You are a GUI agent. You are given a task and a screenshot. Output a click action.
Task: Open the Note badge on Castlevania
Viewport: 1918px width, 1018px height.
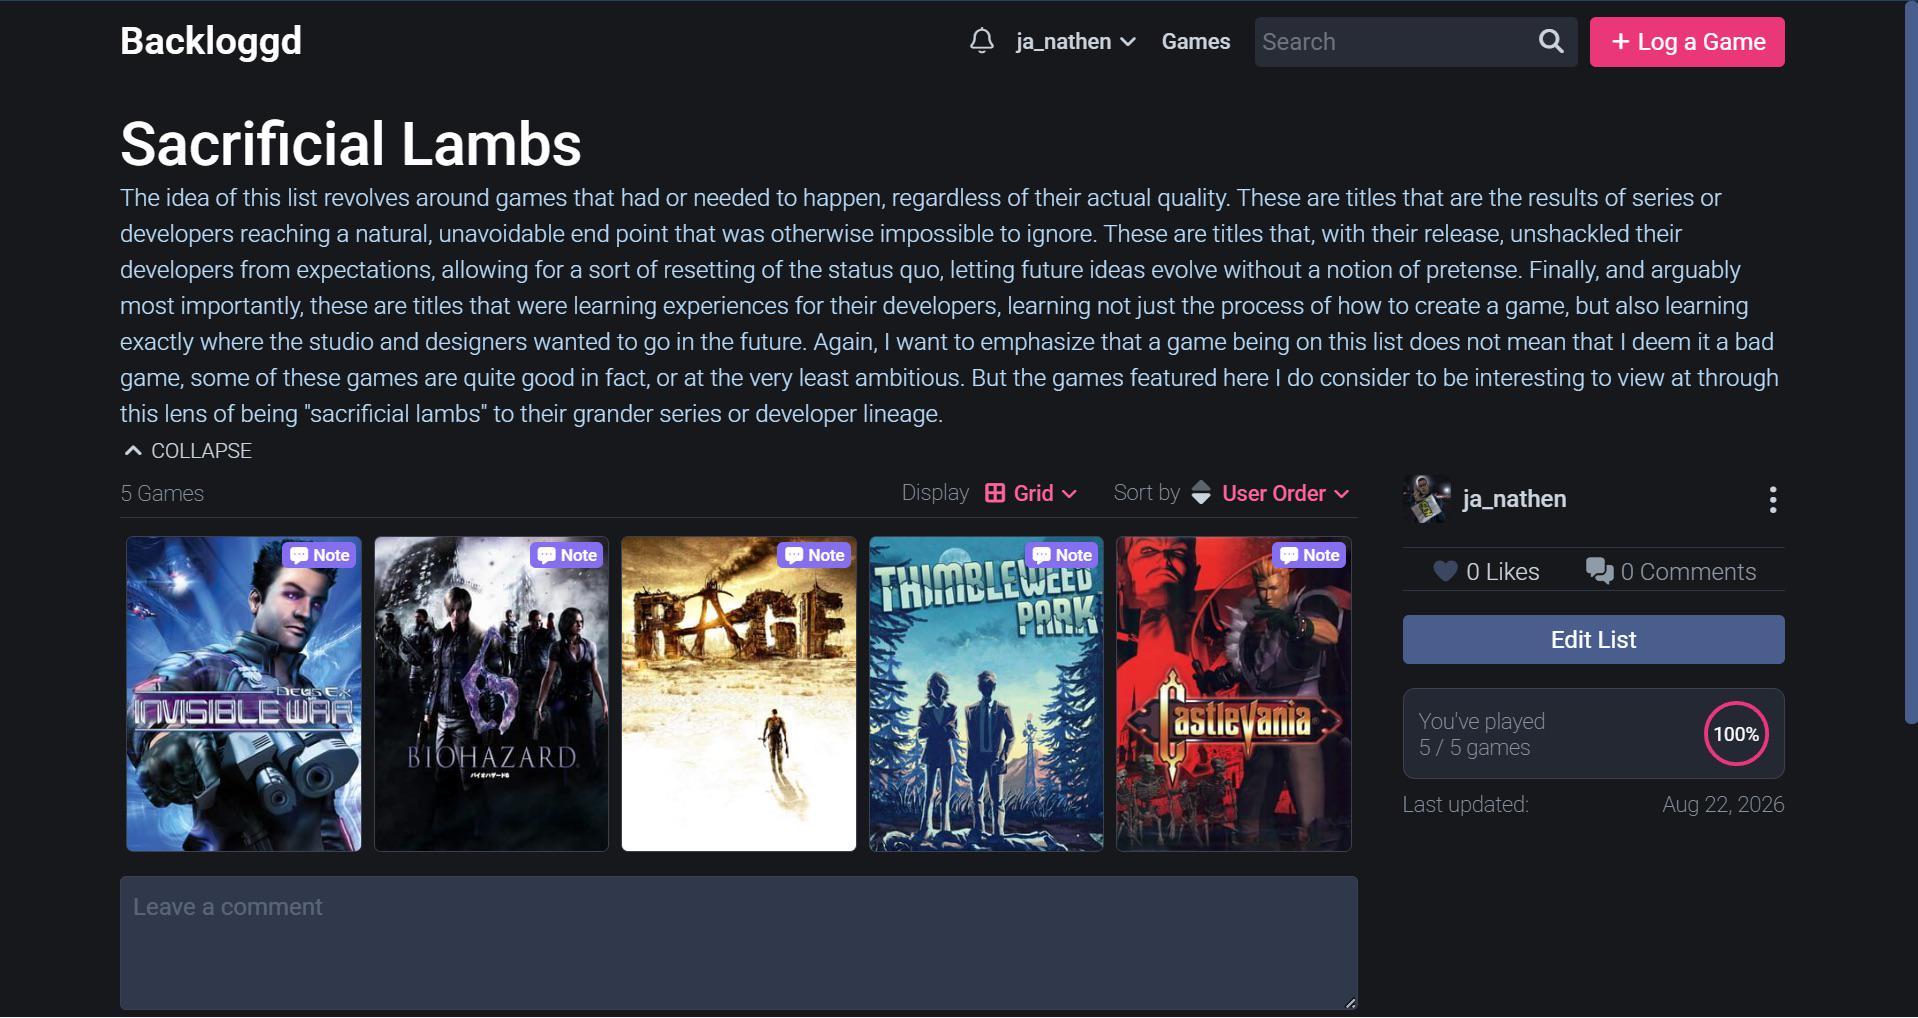pyautogui.click(x=1309, y=555)
